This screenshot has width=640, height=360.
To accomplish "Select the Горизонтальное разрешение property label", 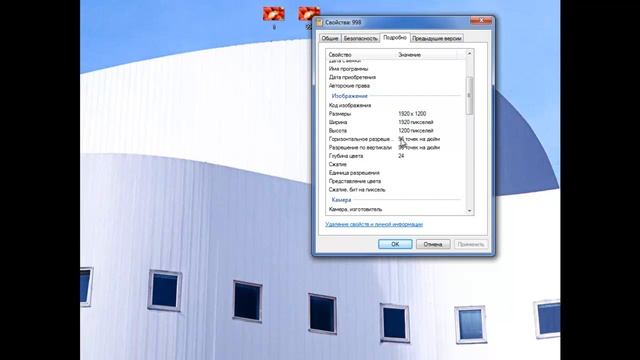I will (361, 139).
